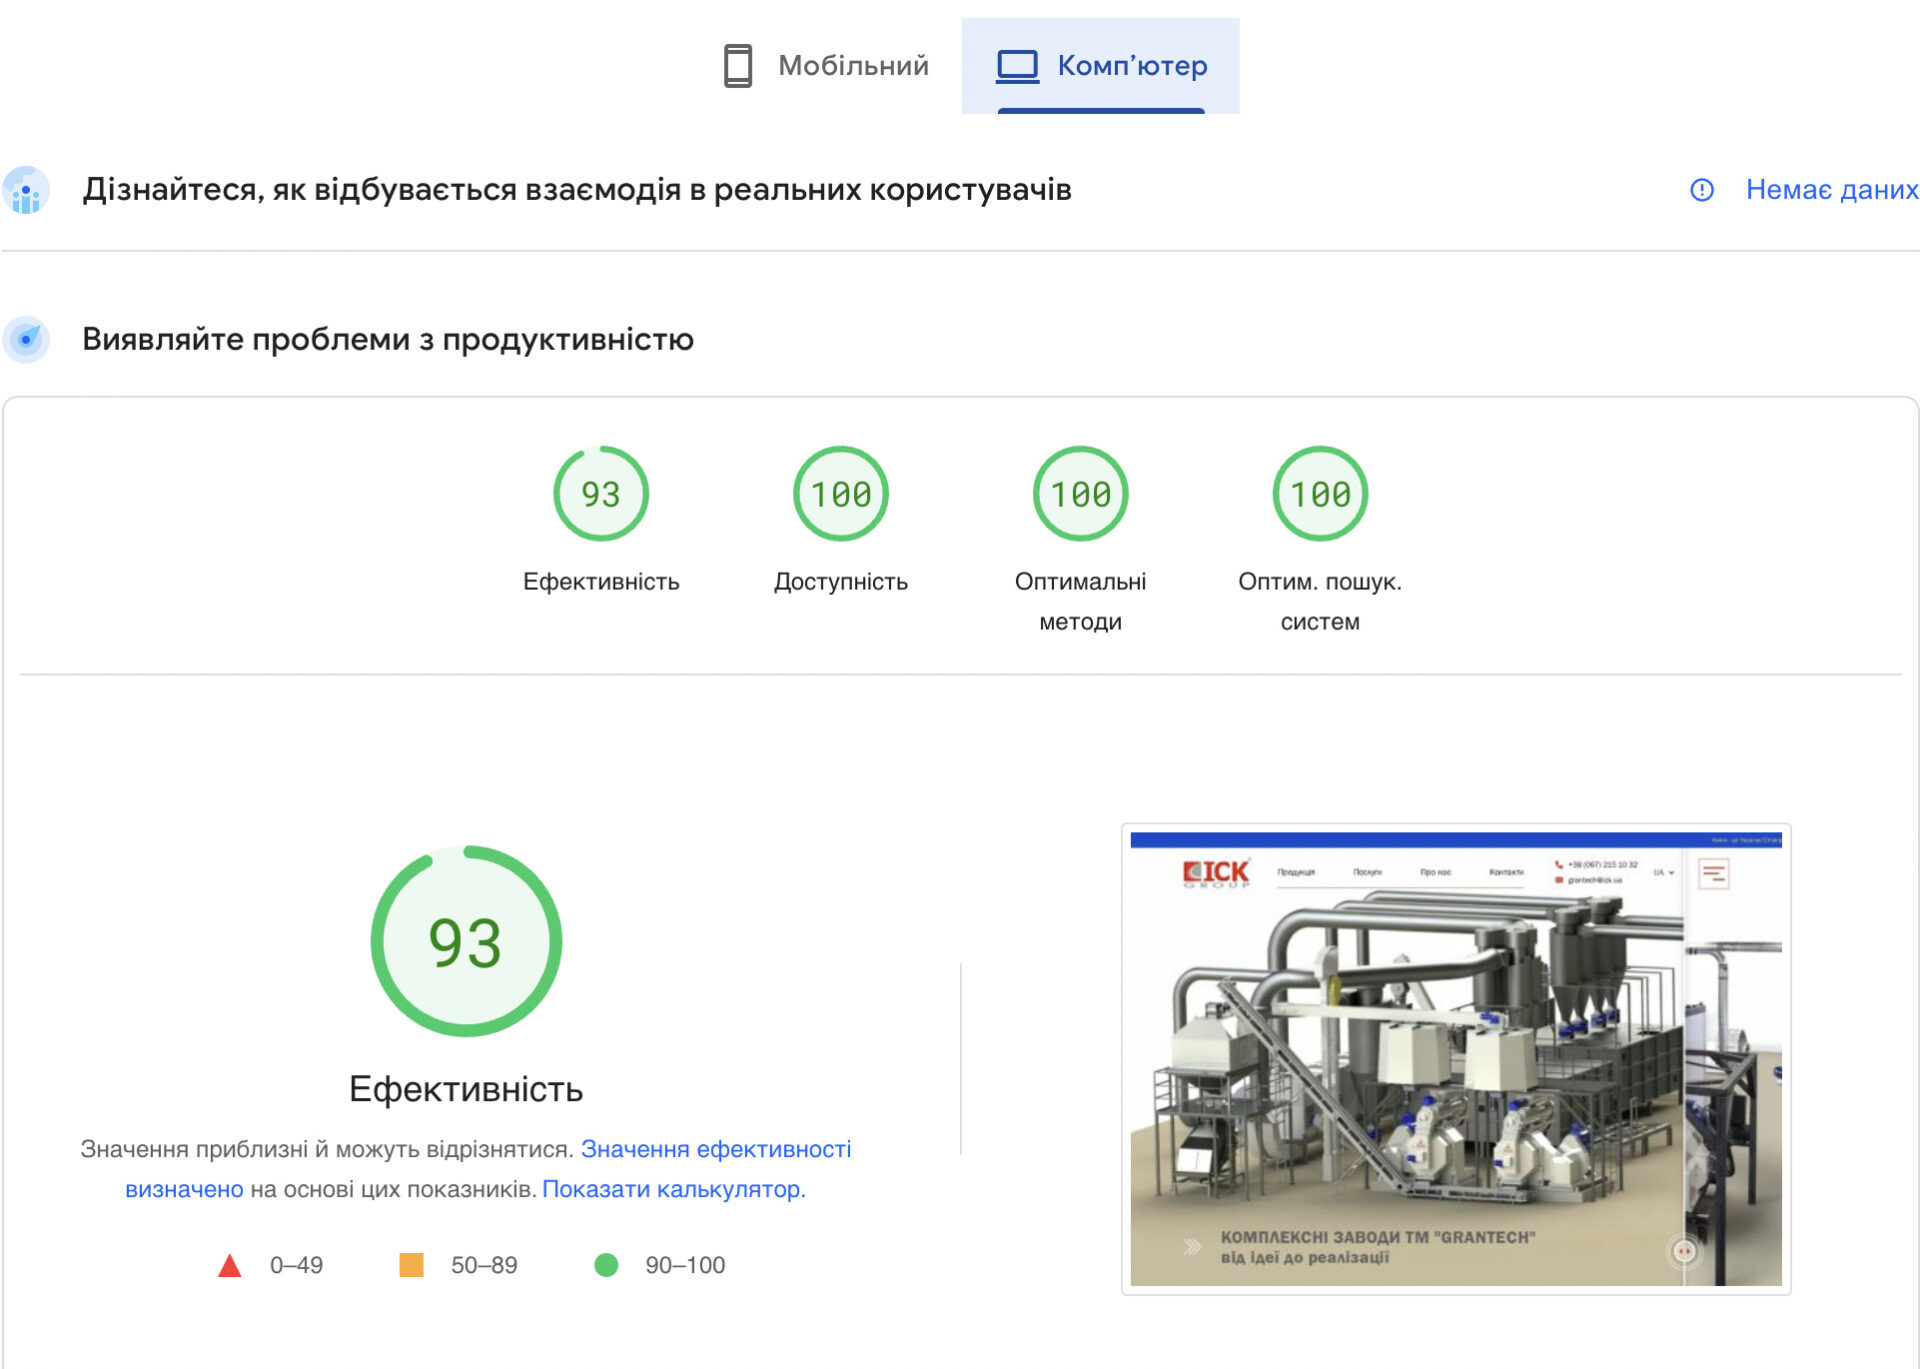Click the Доступність label text

841,582
